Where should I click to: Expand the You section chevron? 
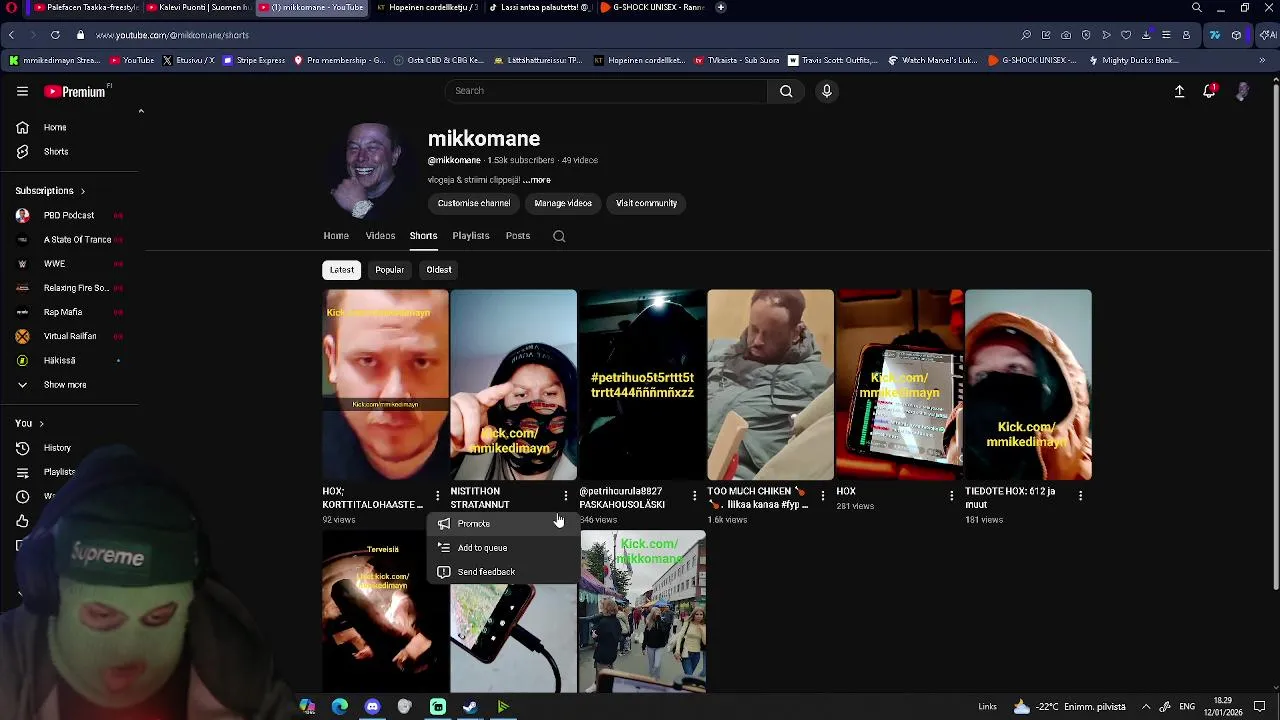click(41, 424)
